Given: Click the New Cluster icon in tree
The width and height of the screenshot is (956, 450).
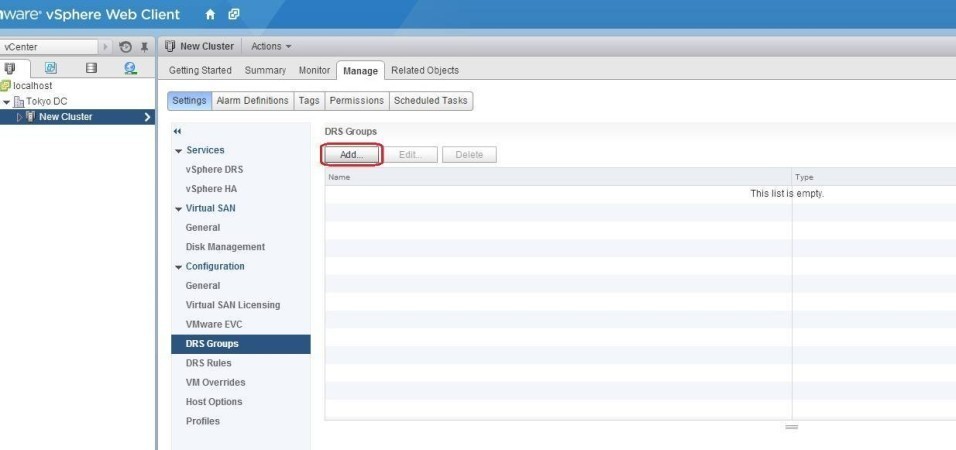Looking at the screenshot, I should (30, 116).
